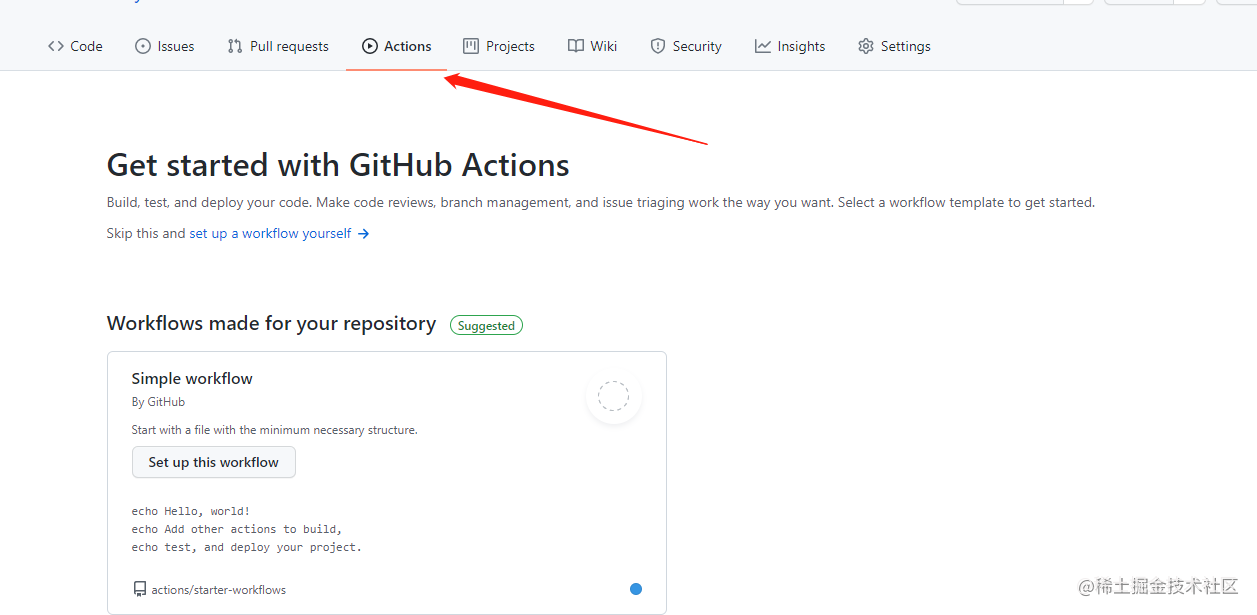Image resolution: width=1257 pixels, height=615 pixels.
Task: Click the Simple workflow card title
Action: [x=192, y=378]
